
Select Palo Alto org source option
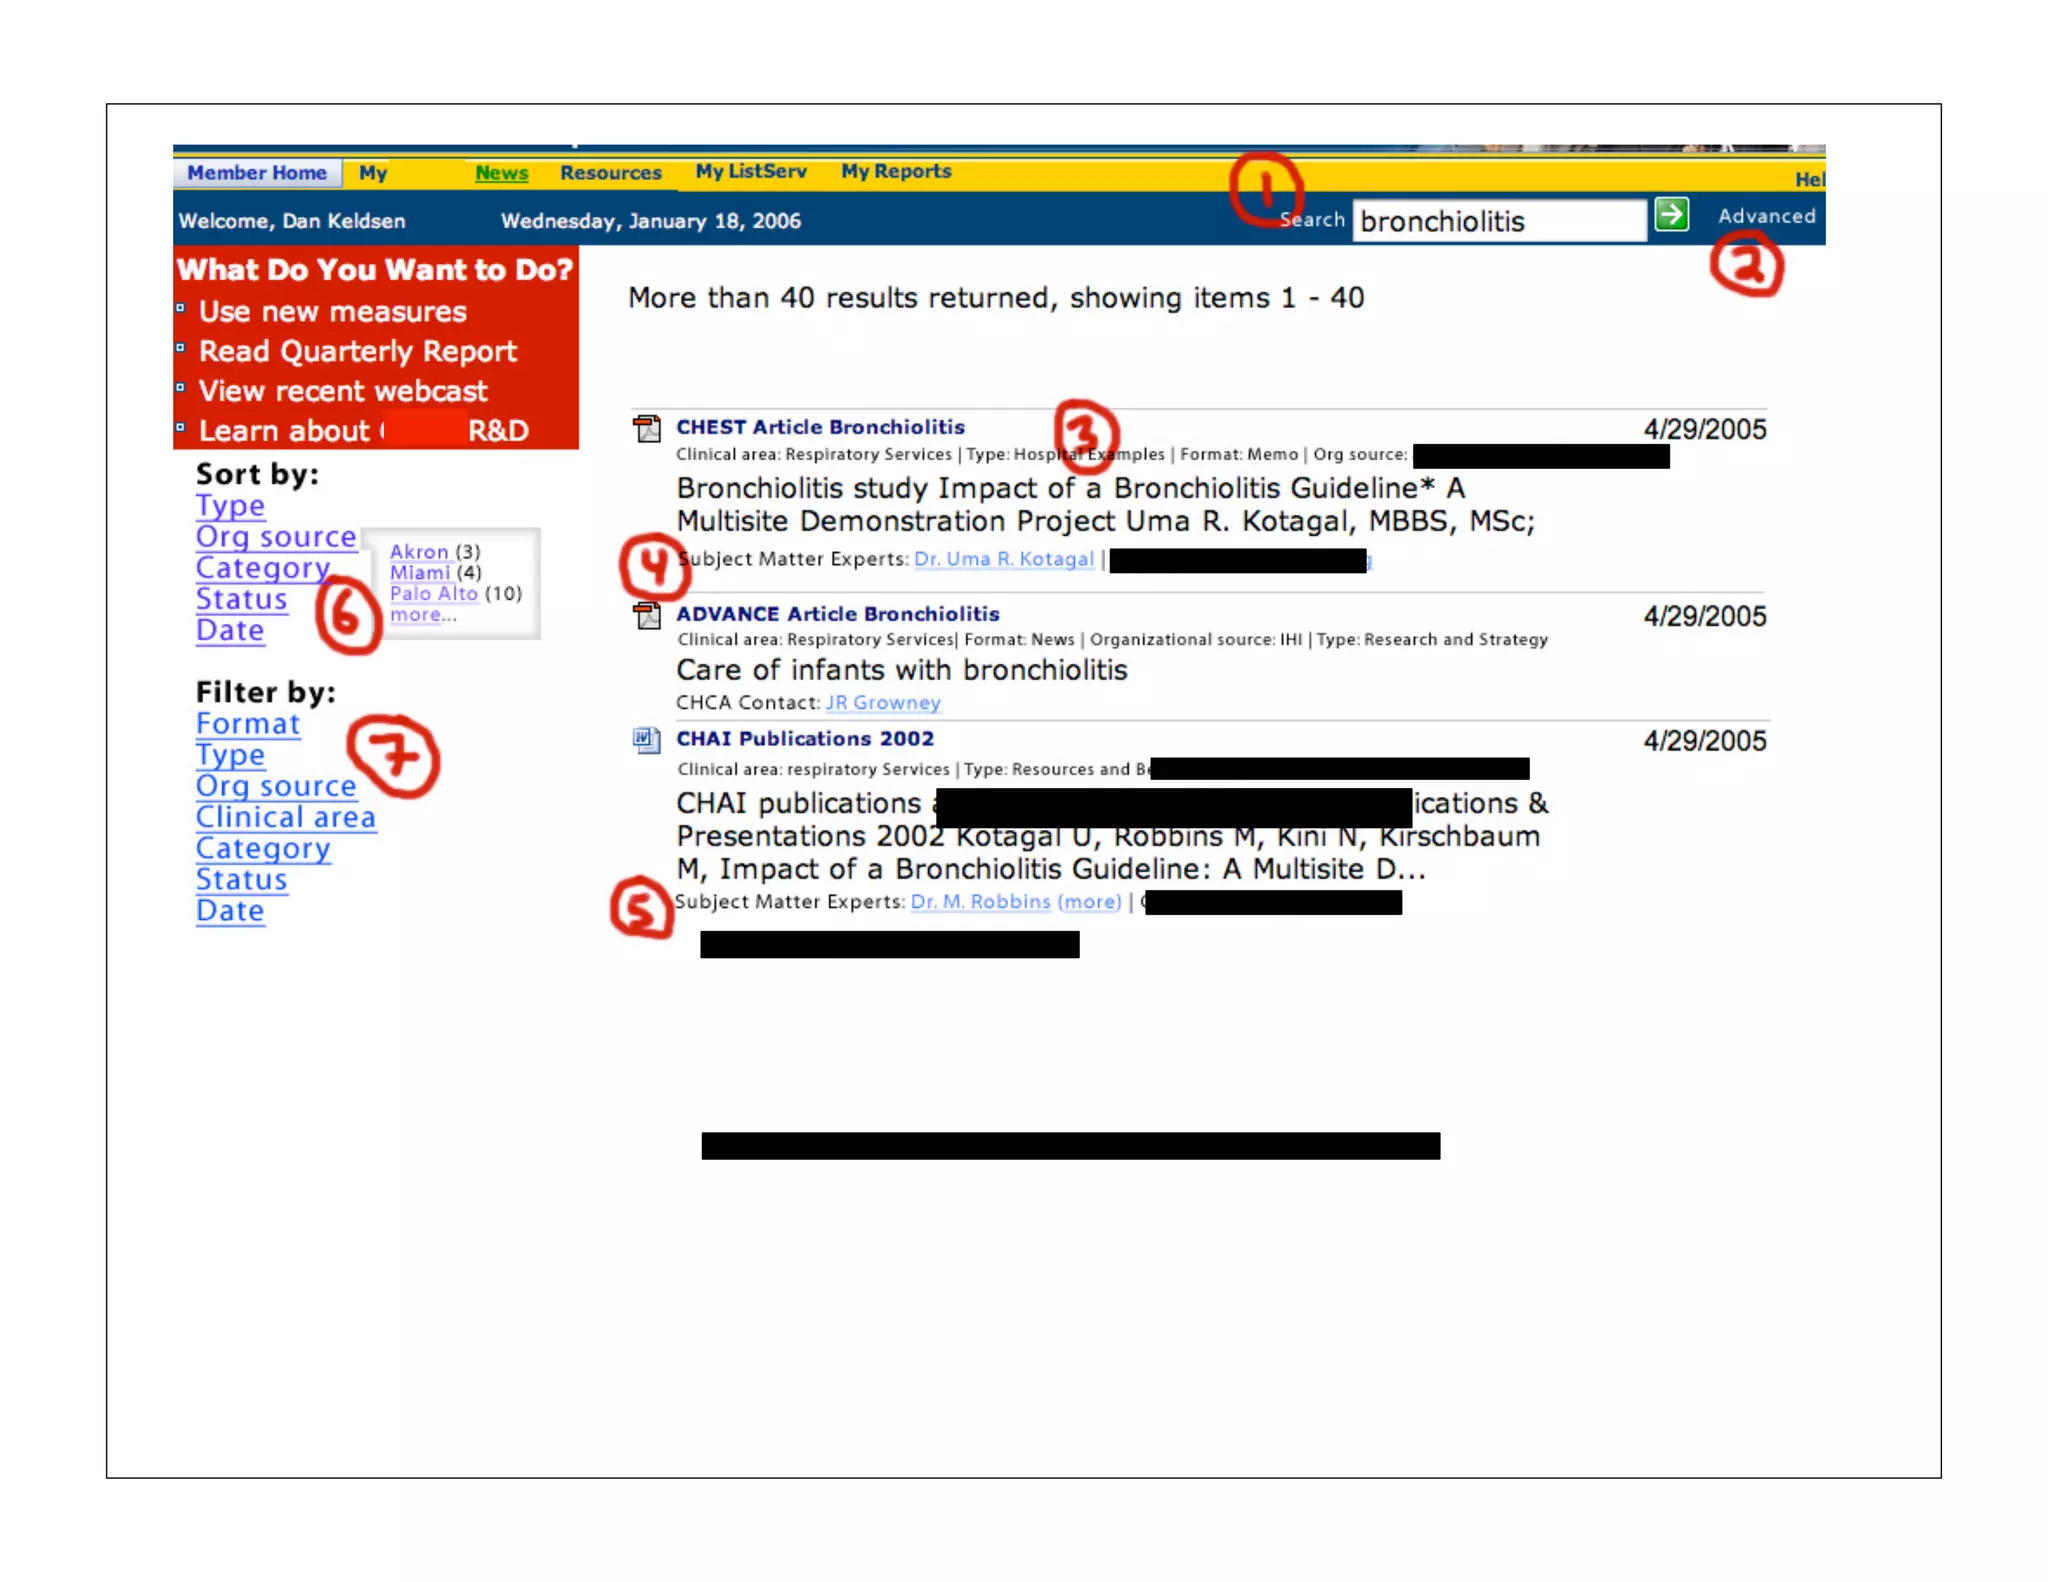click(433, 593)
